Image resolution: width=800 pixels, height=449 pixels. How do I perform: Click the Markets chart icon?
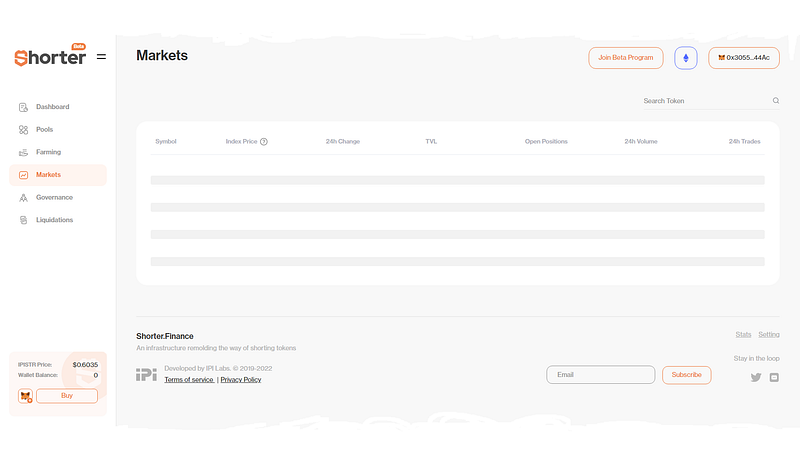click(23, 175)
